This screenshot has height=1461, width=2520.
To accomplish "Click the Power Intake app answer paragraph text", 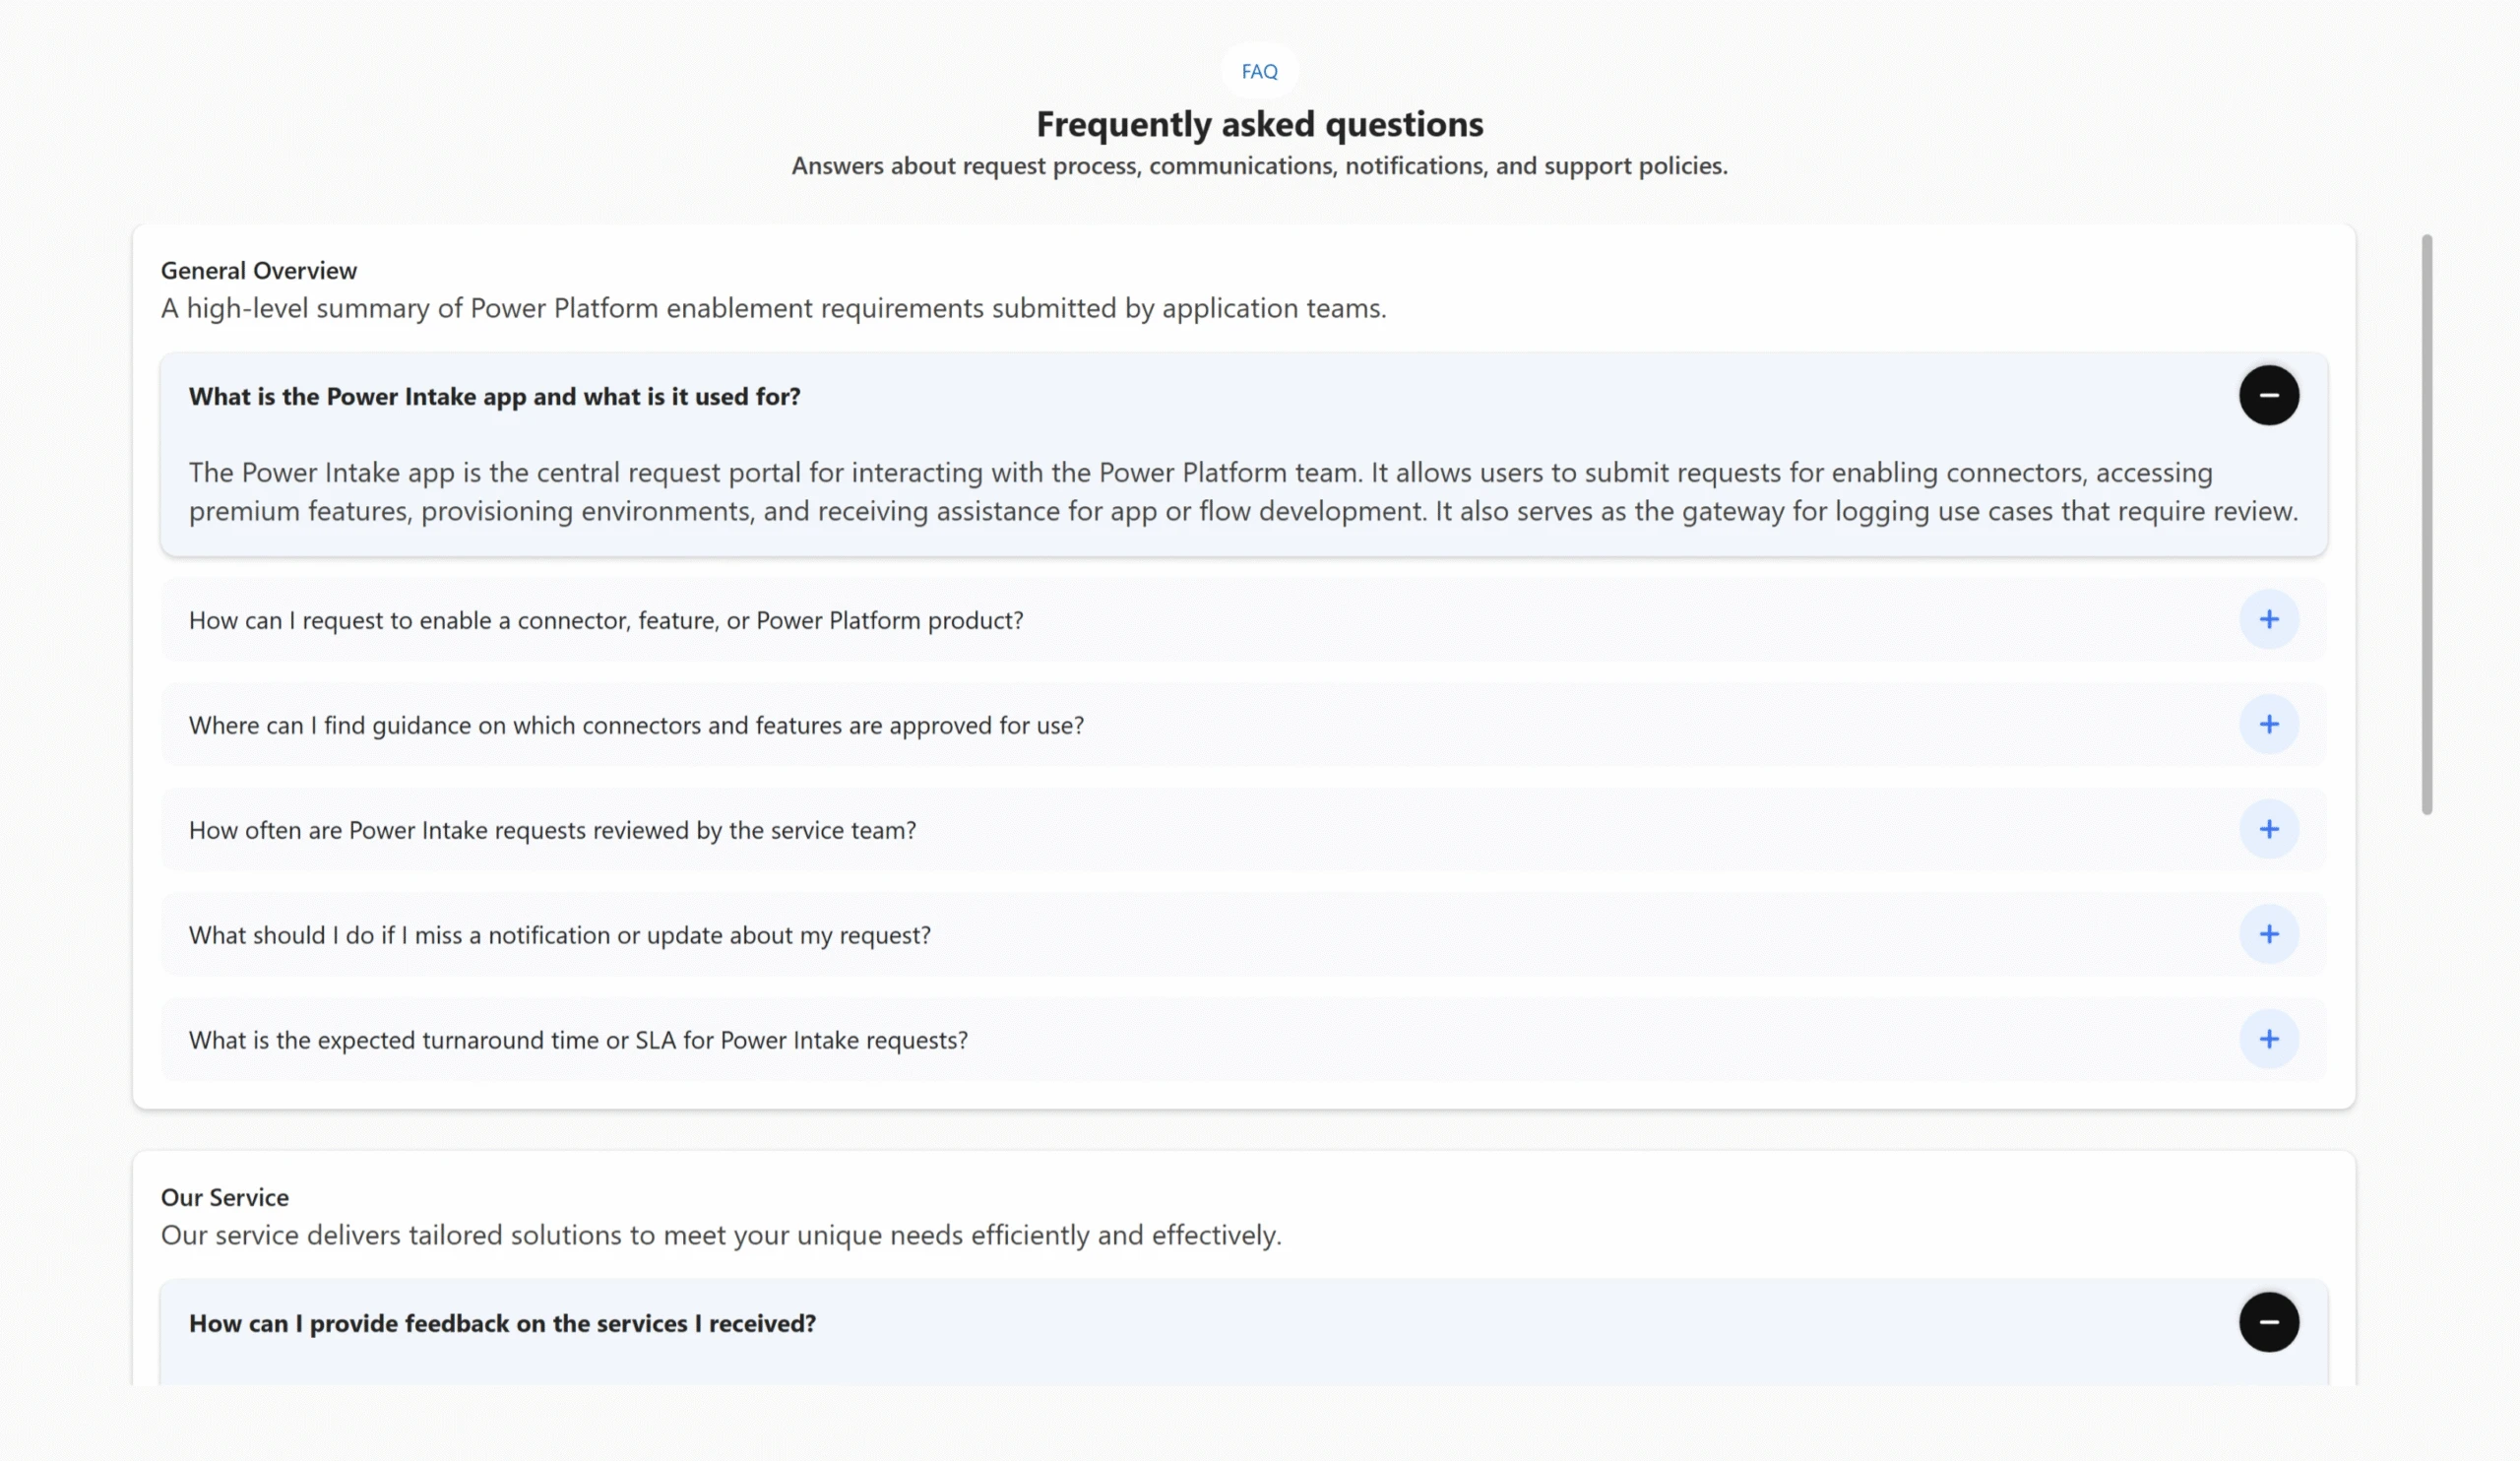I will coord(1200,492).
